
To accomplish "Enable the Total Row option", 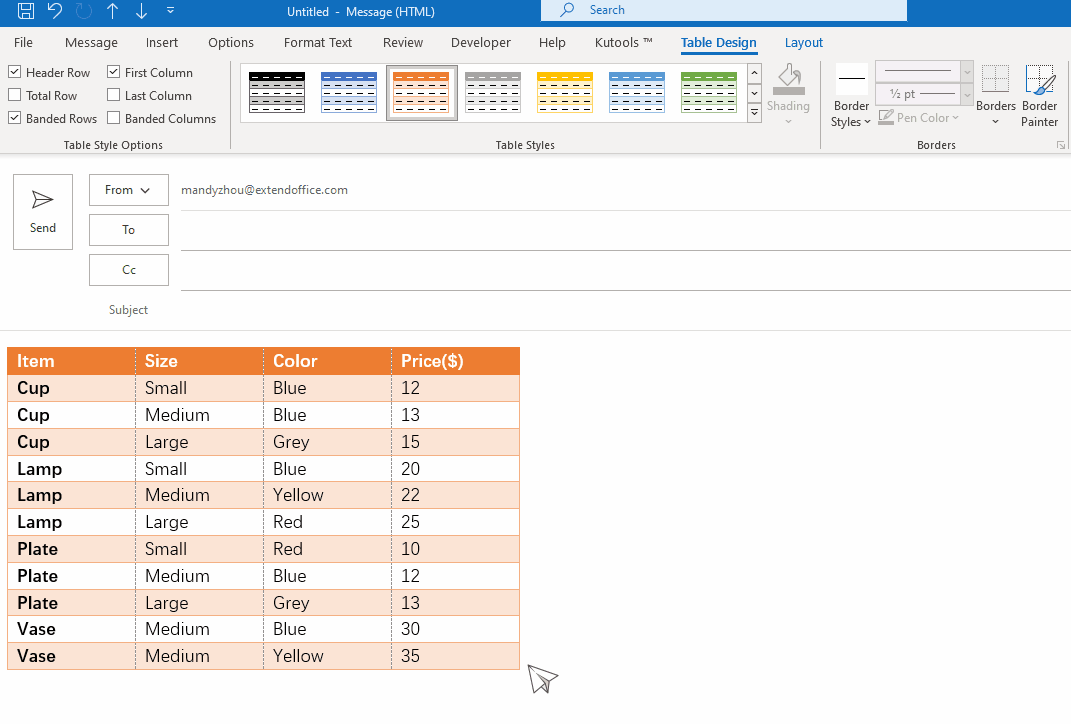I will click(14, 94).
